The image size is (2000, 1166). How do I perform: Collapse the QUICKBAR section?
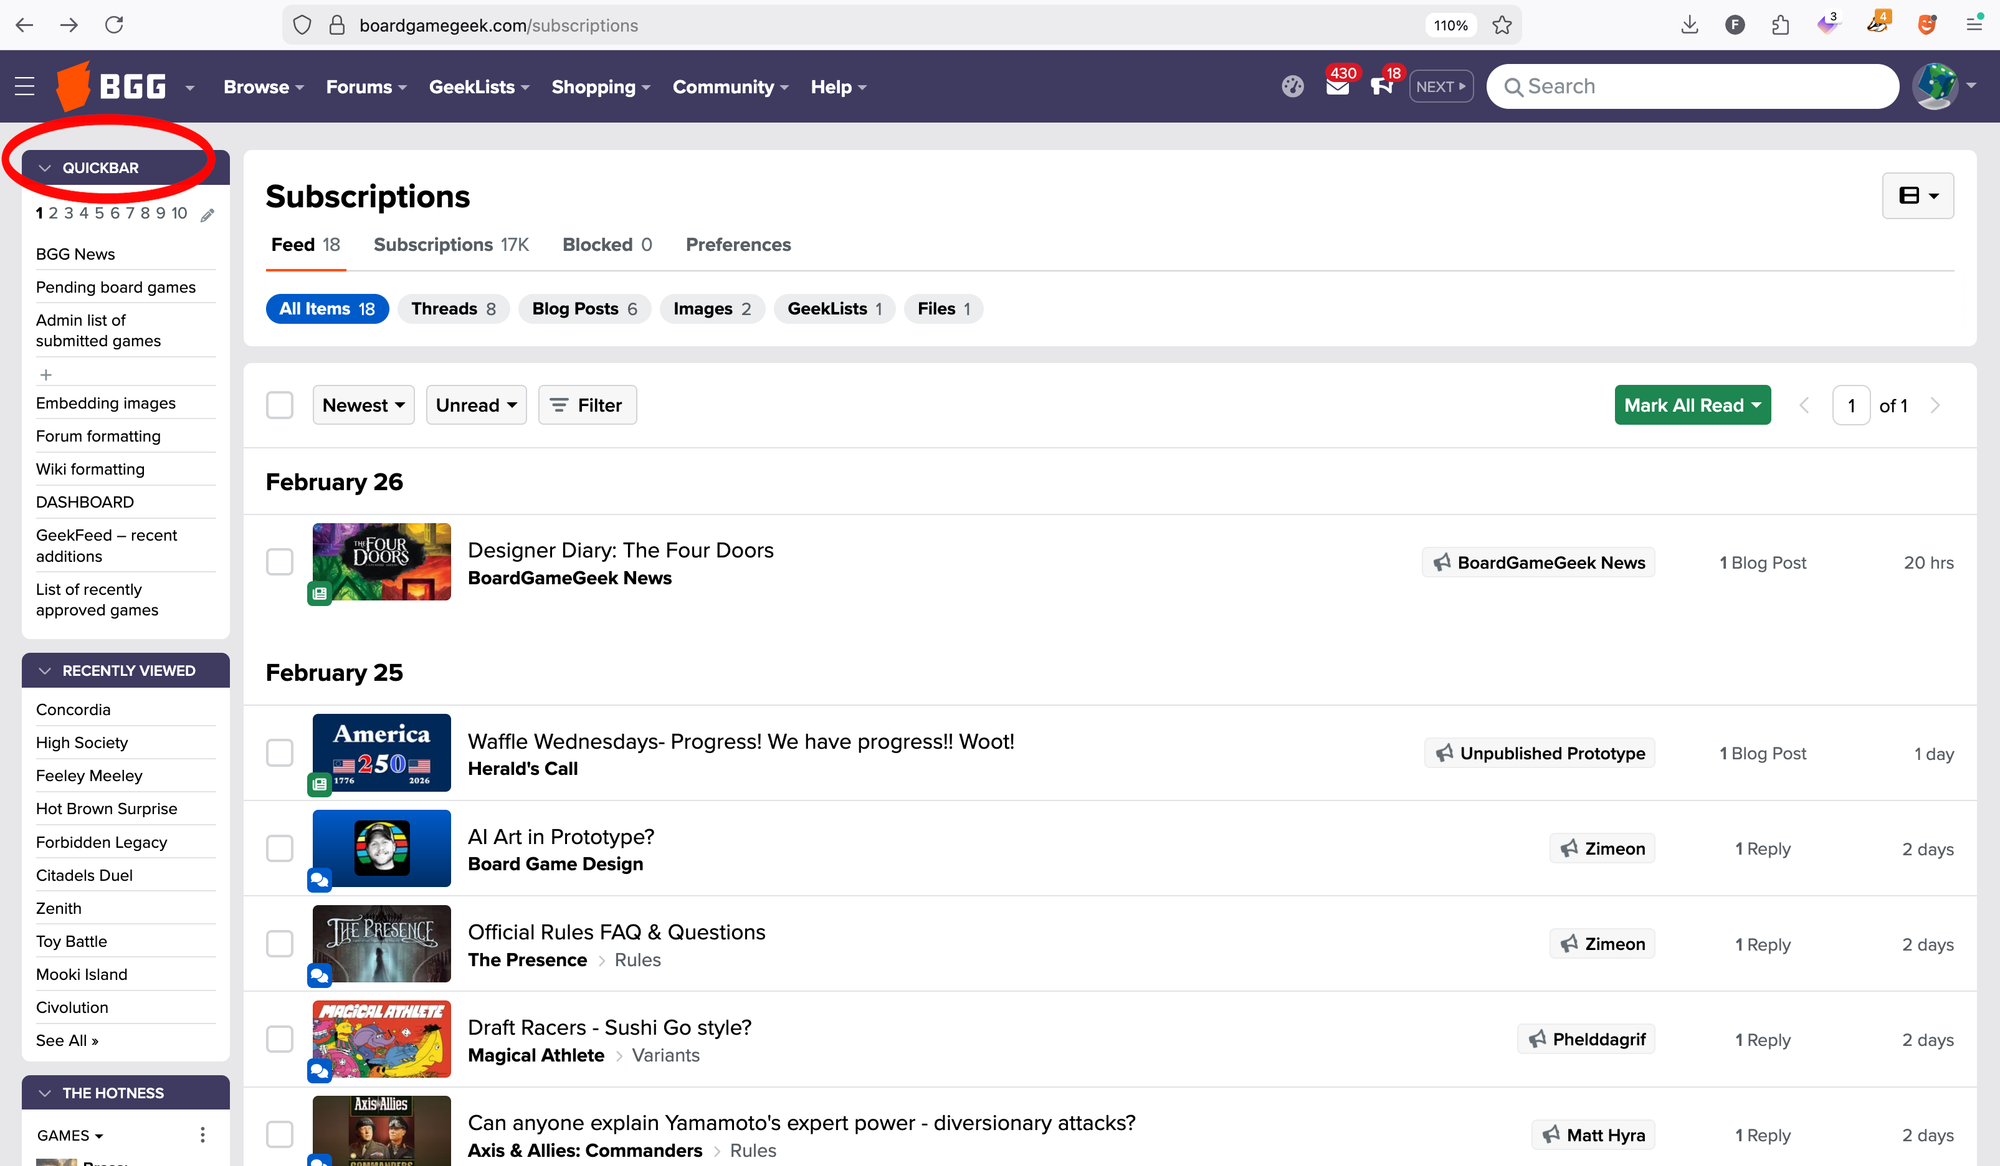click(44, 167)
